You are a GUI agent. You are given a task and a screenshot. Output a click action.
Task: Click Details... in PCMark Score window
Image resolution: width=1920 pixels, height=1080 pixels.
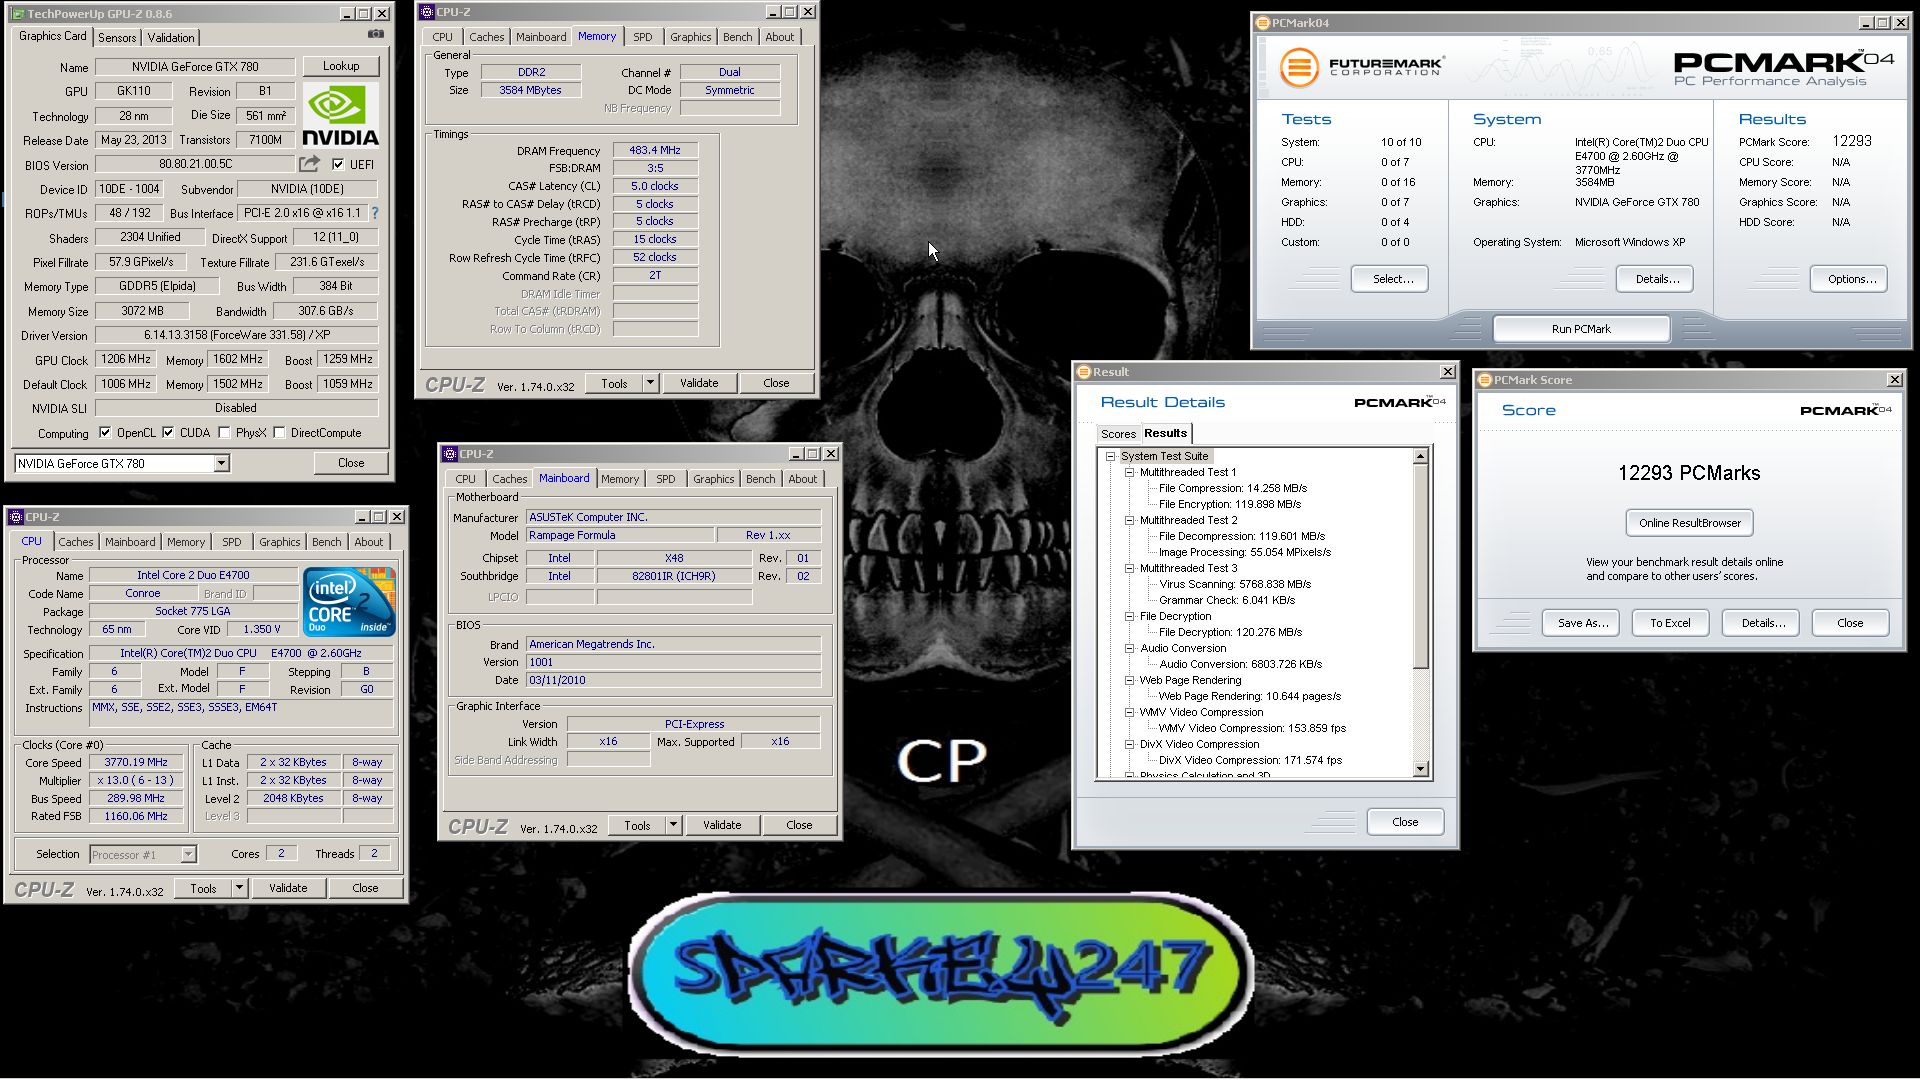point(1761,623)
